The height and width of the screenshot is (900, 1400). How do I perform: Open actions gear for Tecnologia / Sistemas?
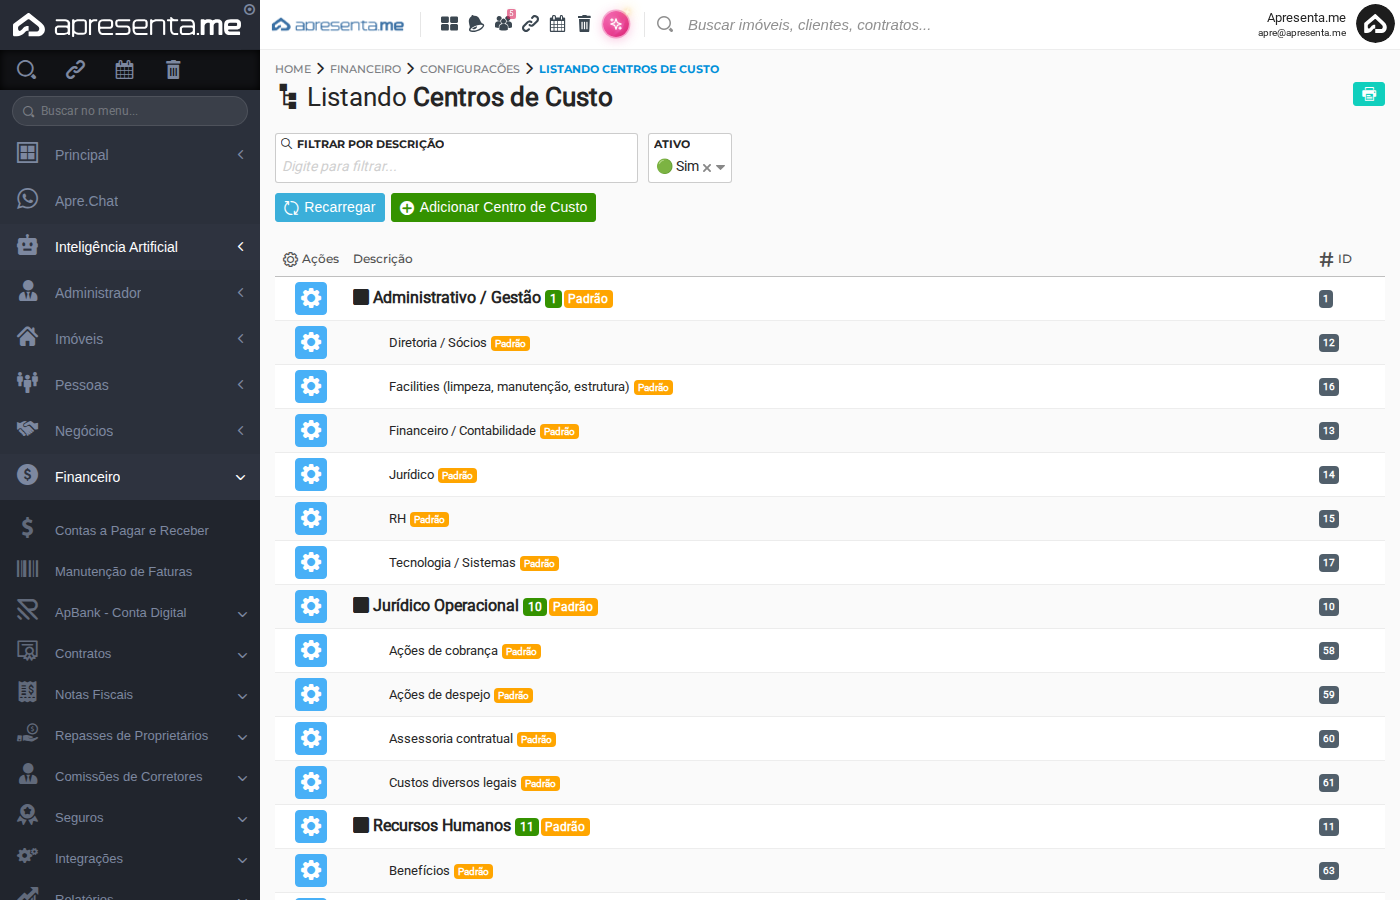click(x=311, y=562)
